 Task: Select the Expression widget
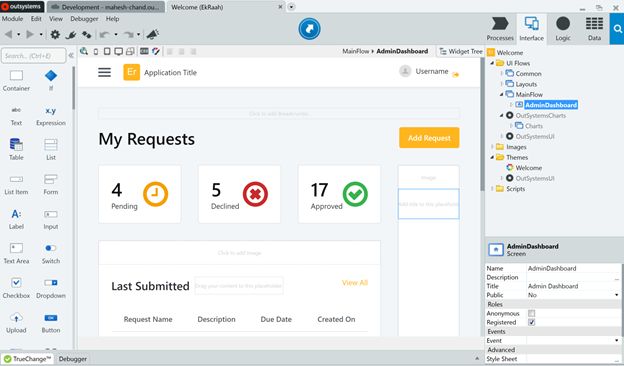(x=51, y=116)
